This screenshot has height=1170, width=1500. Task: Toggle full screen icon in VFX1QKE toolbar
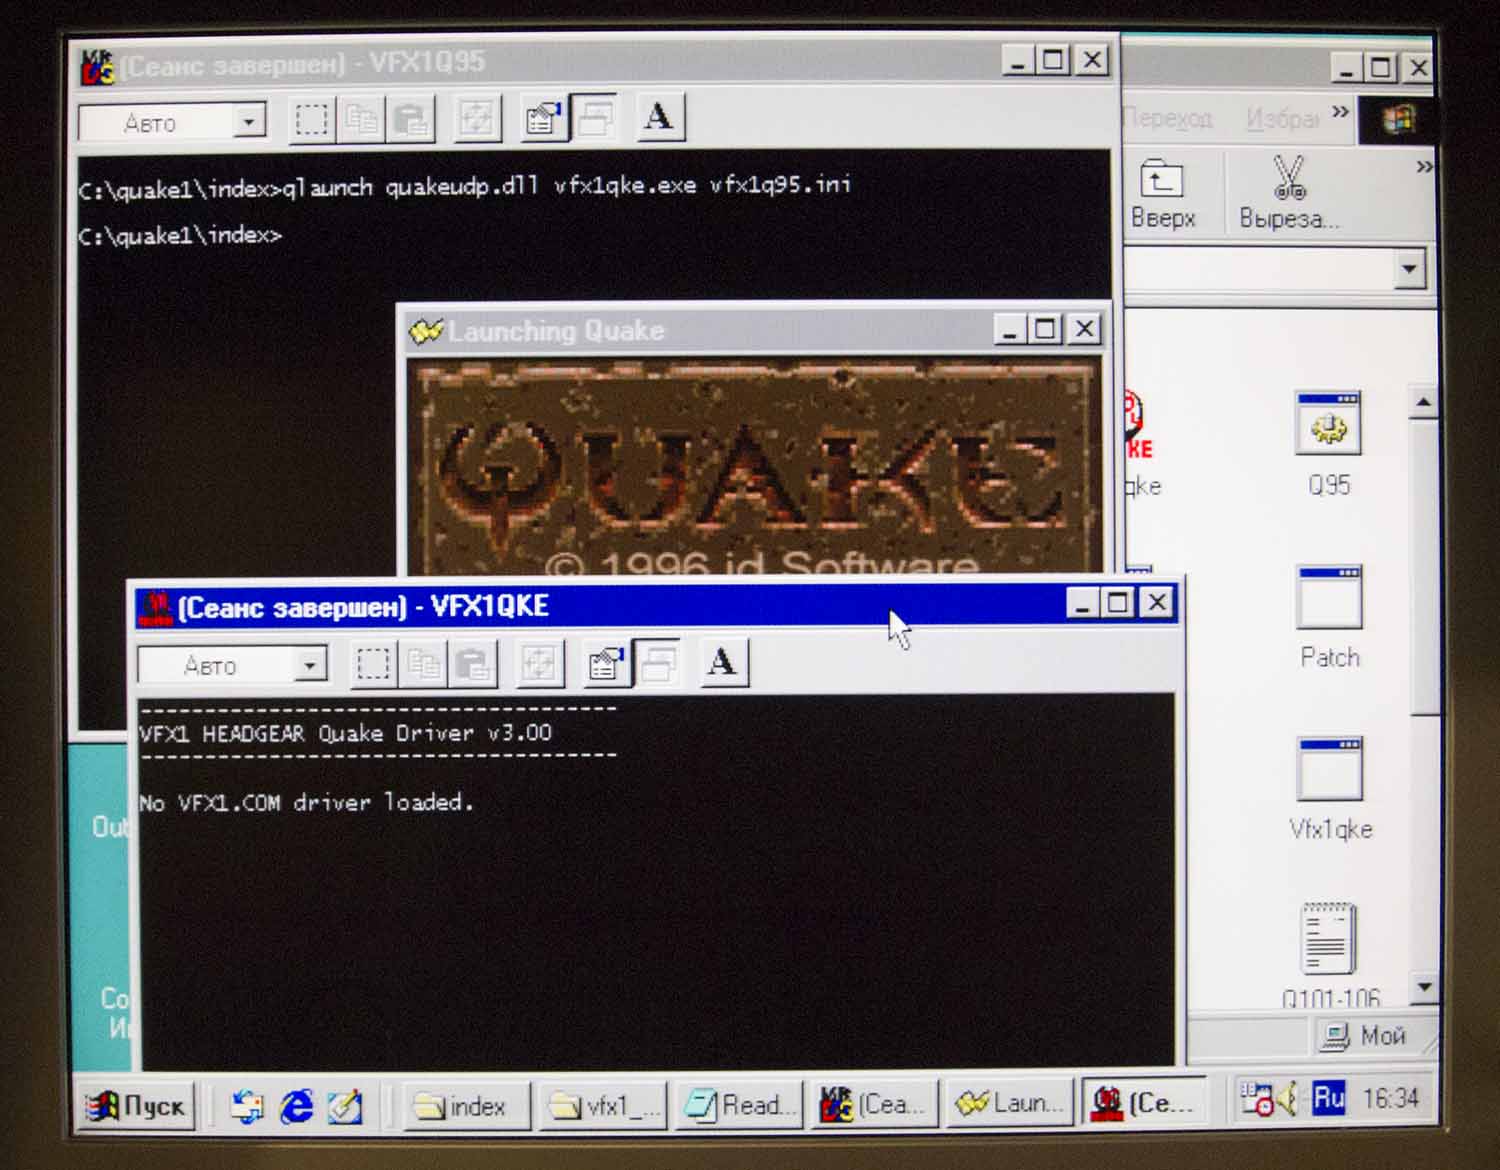(x=540, y=664)
